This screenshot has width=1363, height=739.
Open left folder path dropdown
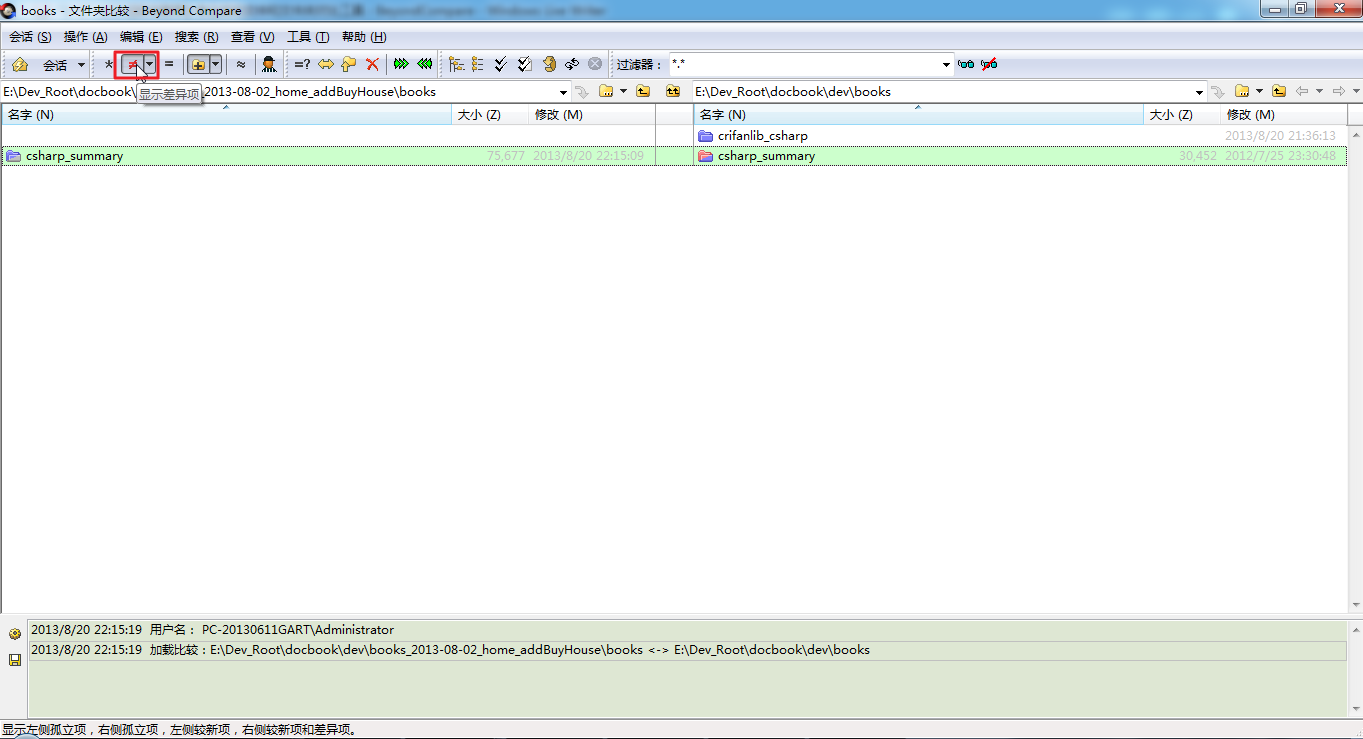tap(564, 92)
